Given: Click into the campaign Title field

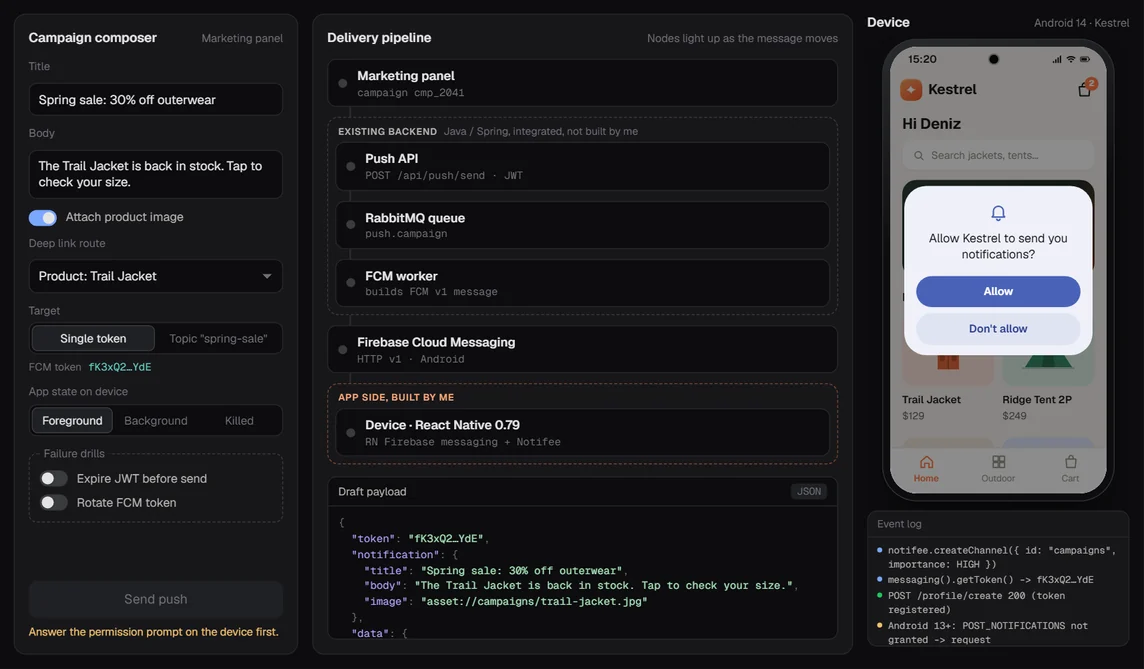Looking at the screenshot, I should click(155, 99).
